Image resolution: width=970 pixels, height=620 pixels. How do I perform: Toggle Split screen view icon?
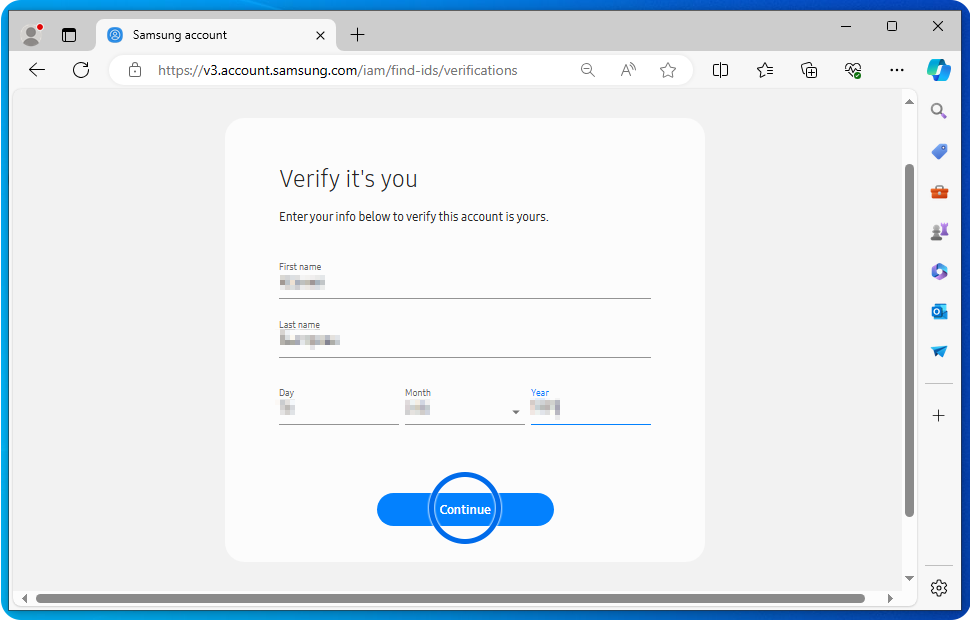pos(720,70)
